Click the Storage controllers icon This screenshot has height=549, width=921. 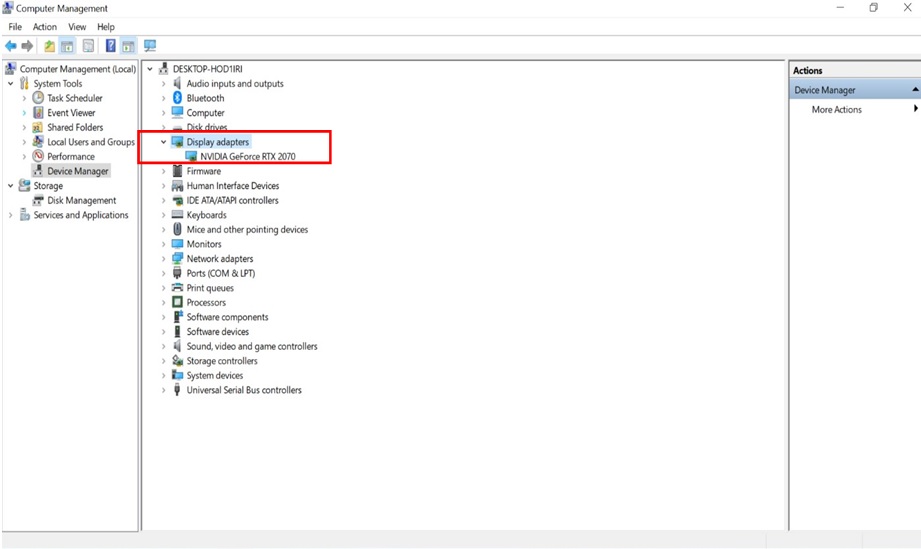tap(177, 361)
